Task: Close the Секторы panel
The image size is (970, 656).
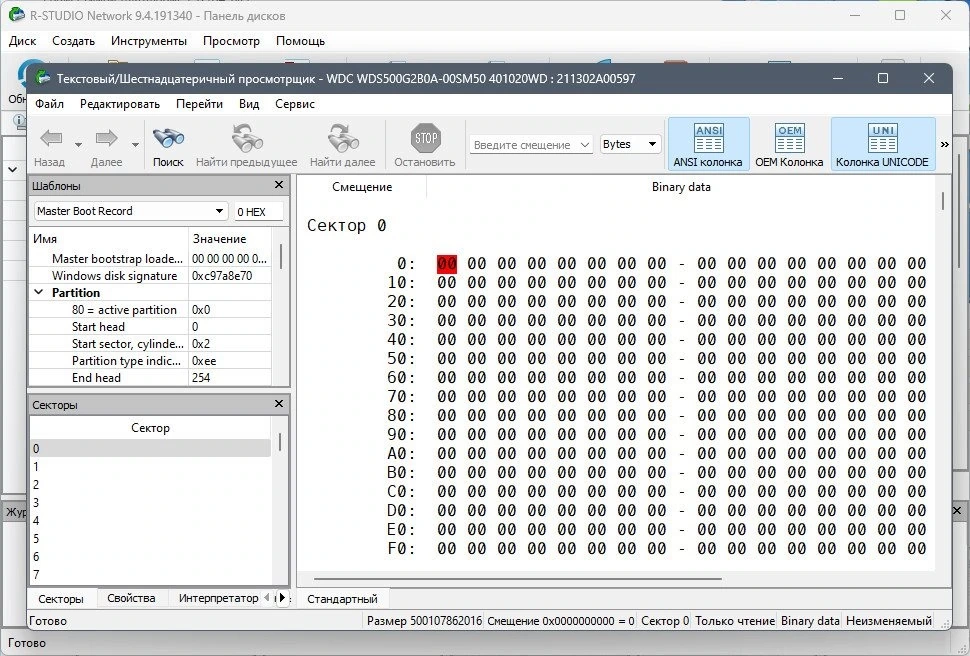Action: point(278,404)
